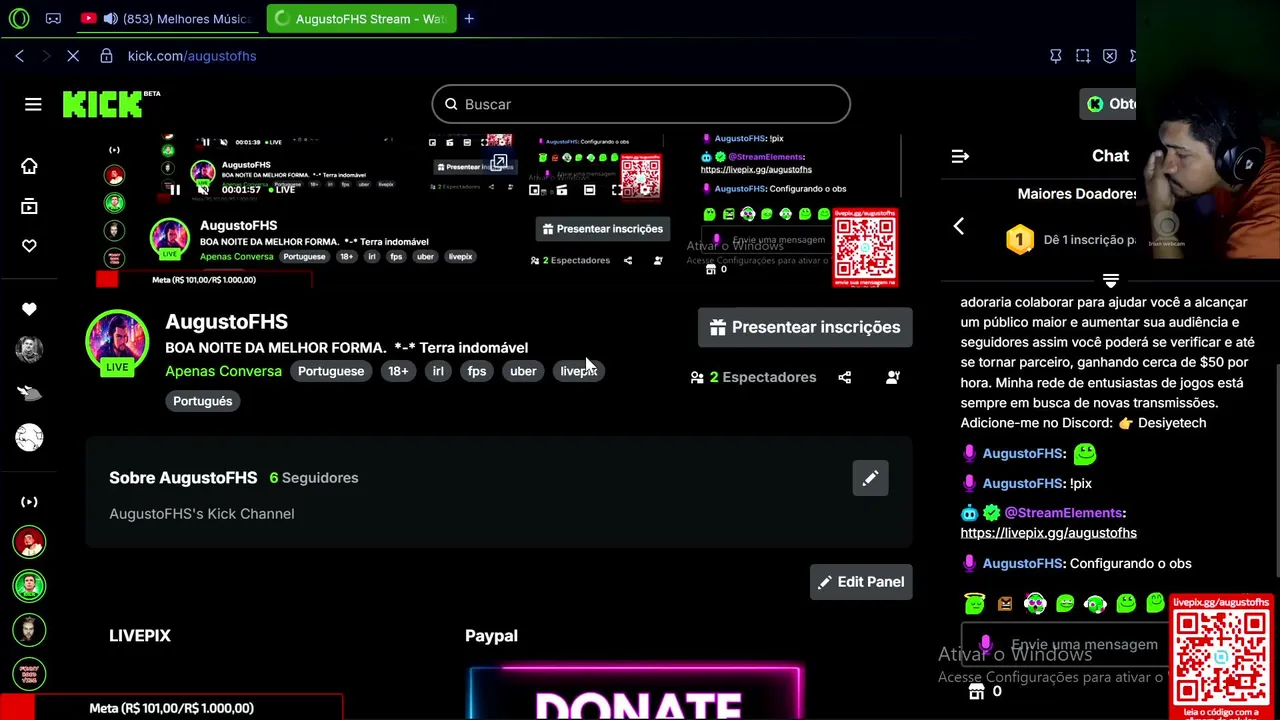This screenshot has height=720, width=1280.
Task: Click the LIVEPIX panel heading
Action: pos(140,636)
